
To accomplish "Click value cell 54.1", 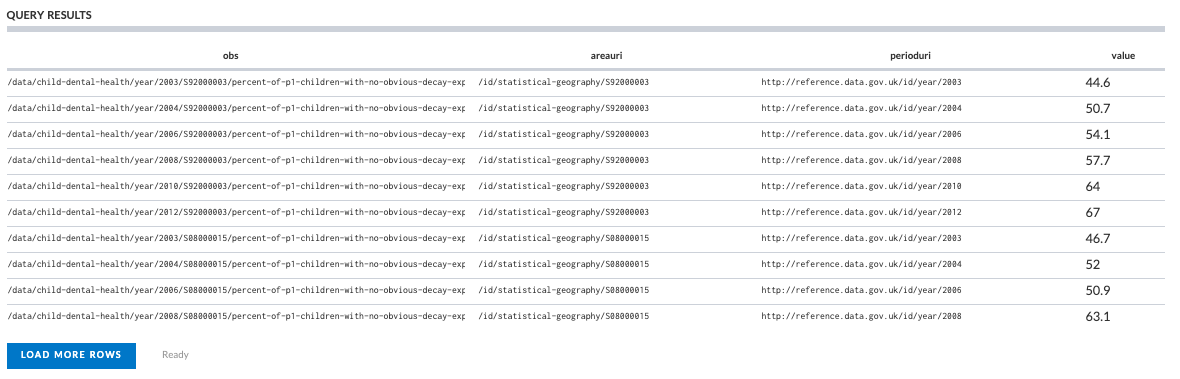I will click(x=1097, y=135).
